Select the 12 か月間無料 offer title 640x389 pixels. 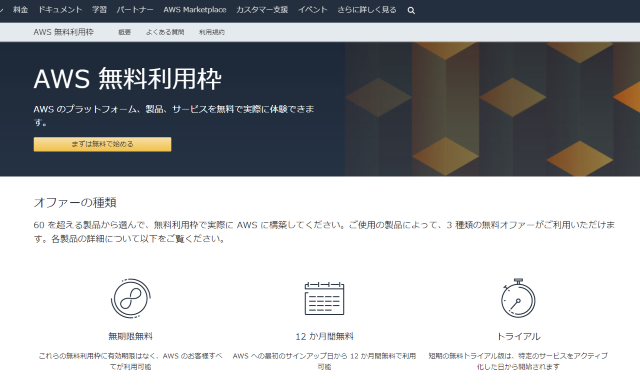pyautogui.click(x=324, y=336)
